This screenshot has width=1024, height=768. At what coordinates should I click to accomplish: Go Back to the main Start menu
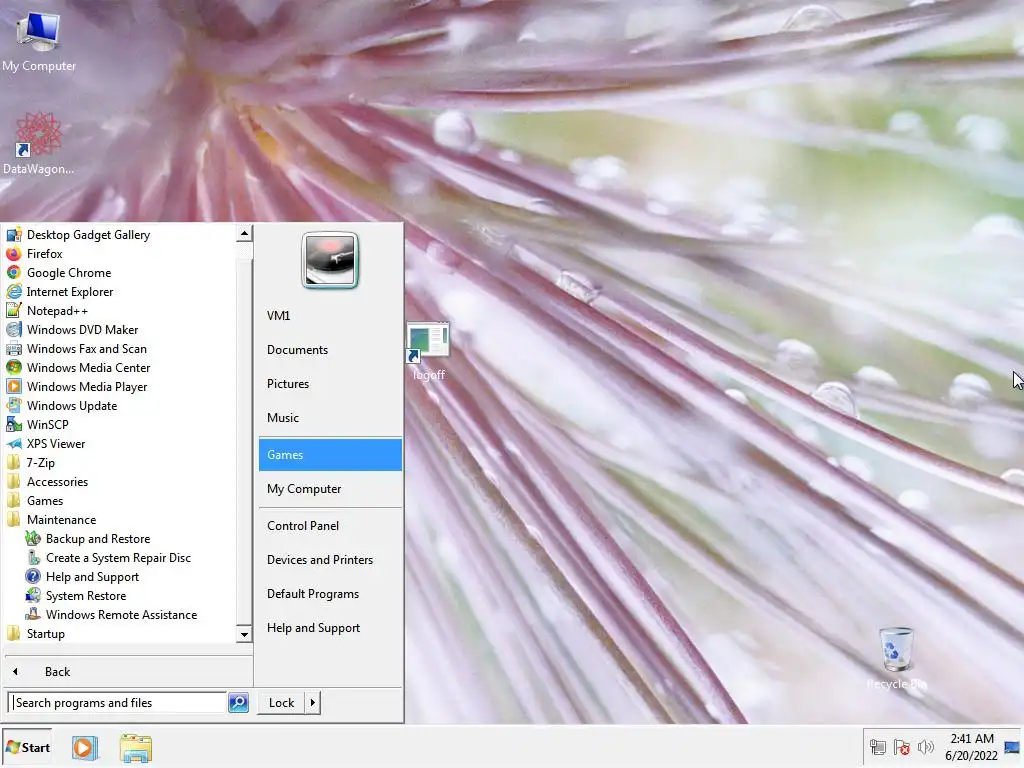pos(57,671)
